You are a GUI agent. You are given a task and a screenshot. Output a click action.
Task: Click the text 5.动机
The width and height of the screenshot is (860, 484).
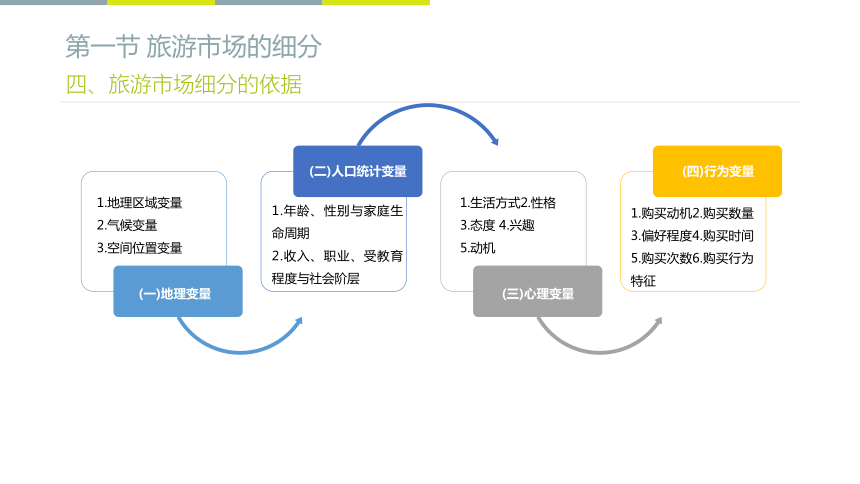point(478,248)
